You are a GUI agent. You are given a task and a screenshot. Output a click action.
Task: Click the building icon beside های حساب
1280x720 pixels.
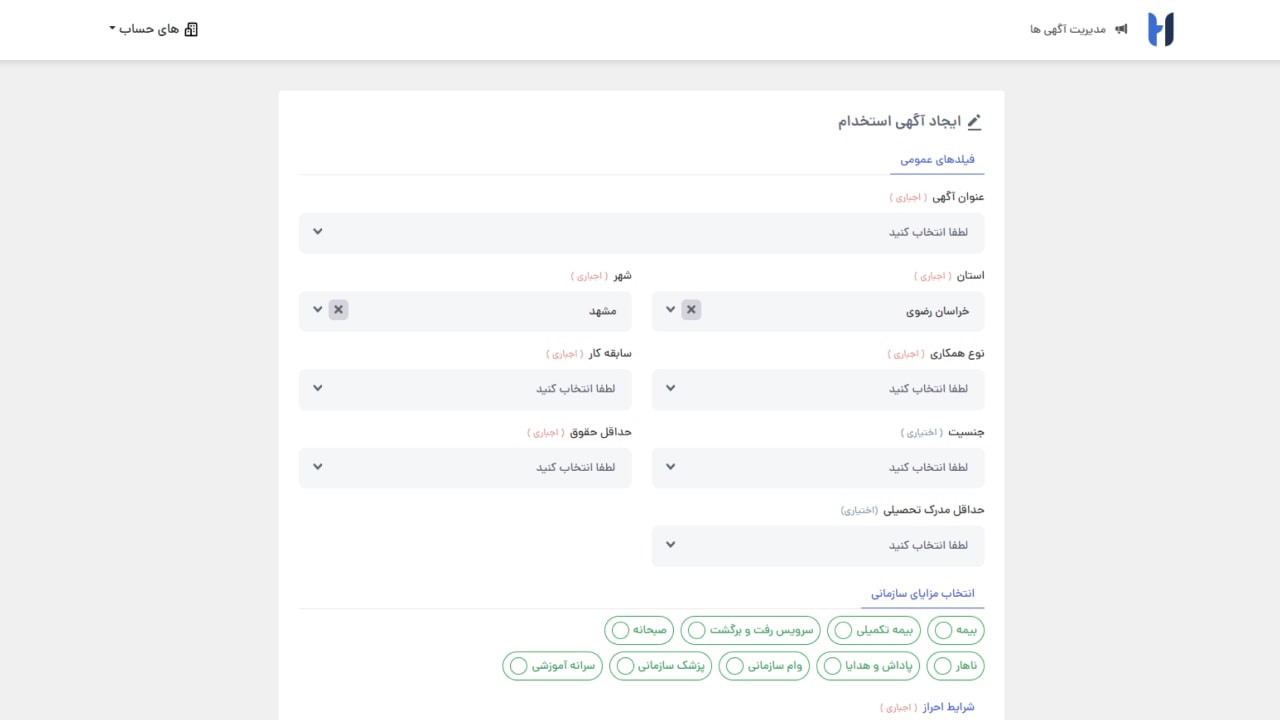coord(191,29)
